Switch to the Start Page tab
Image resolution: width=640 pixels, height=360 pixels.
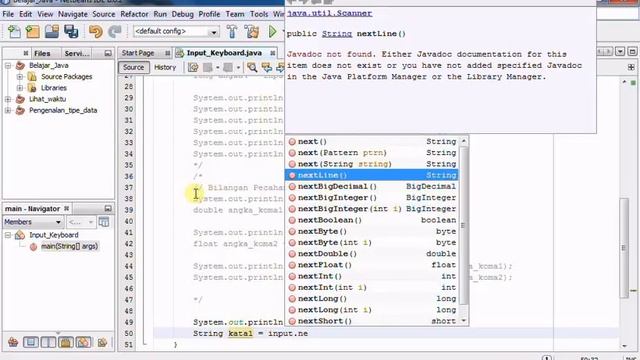[x=138, y=53]
